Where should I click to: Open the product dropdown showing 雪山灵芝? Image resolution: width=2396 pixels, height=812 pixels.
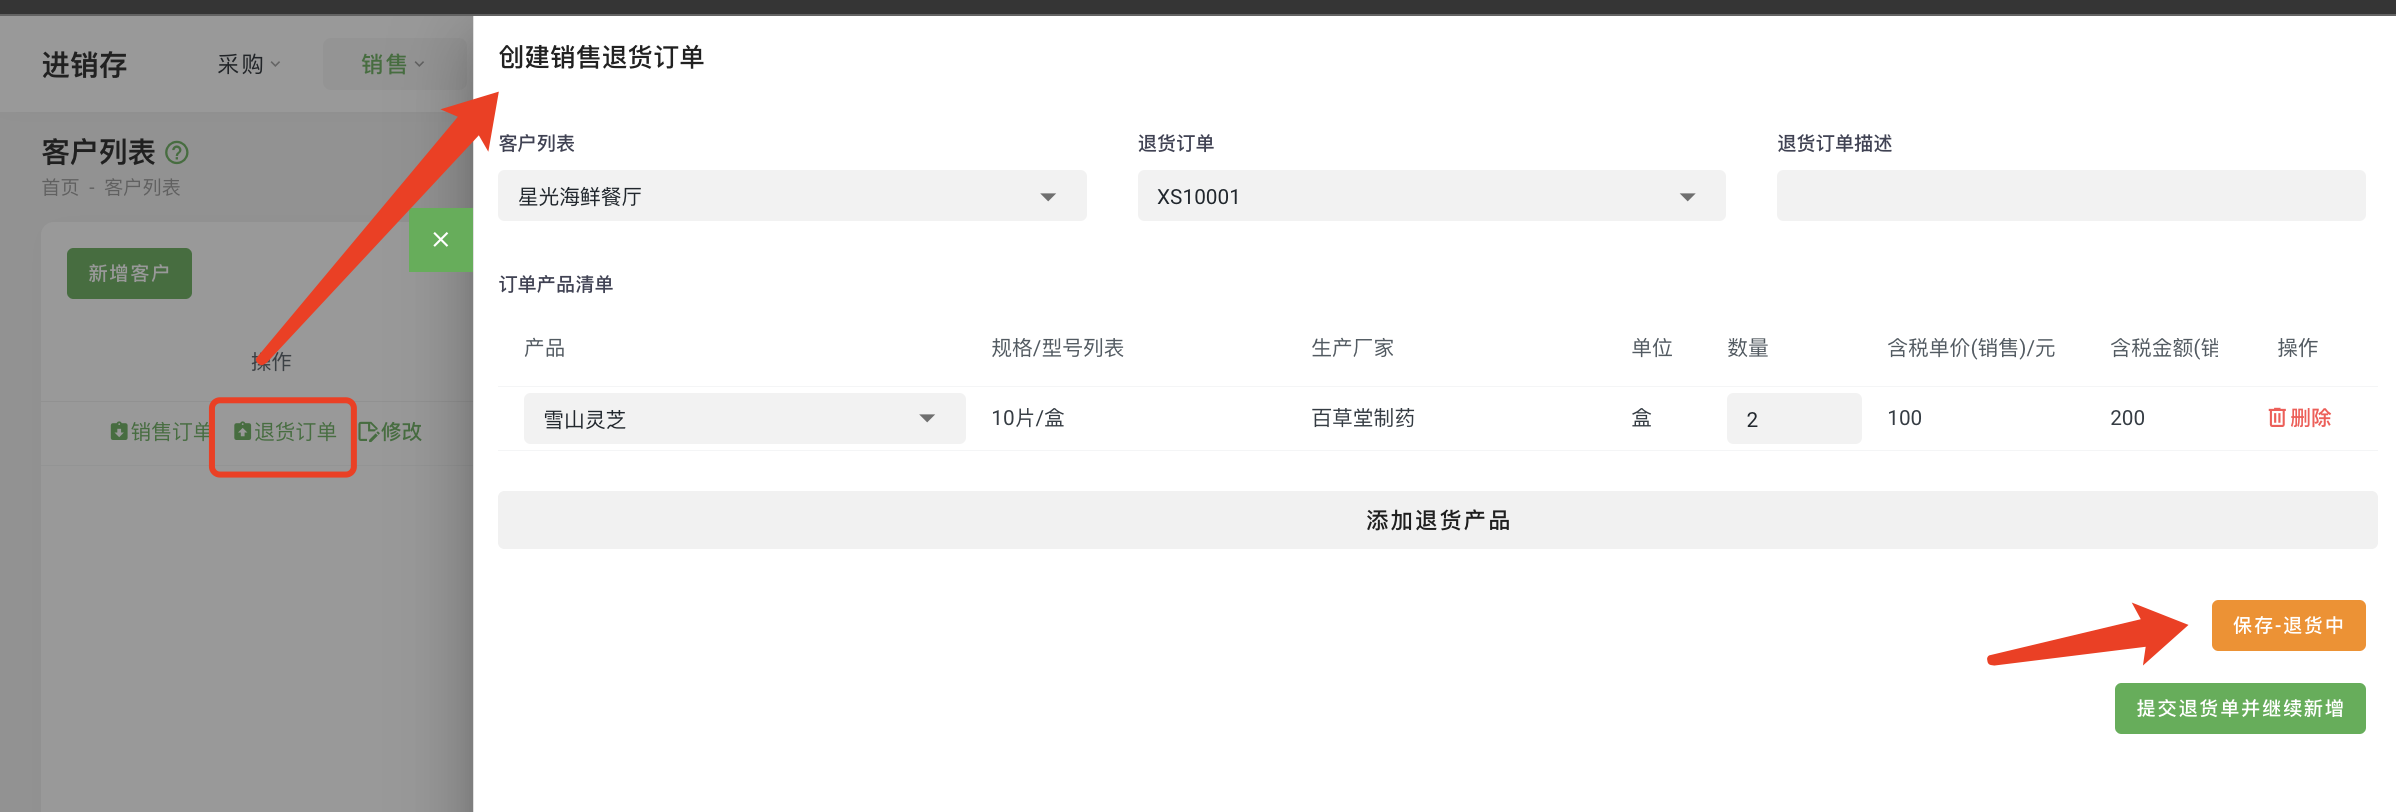point(744,418)
